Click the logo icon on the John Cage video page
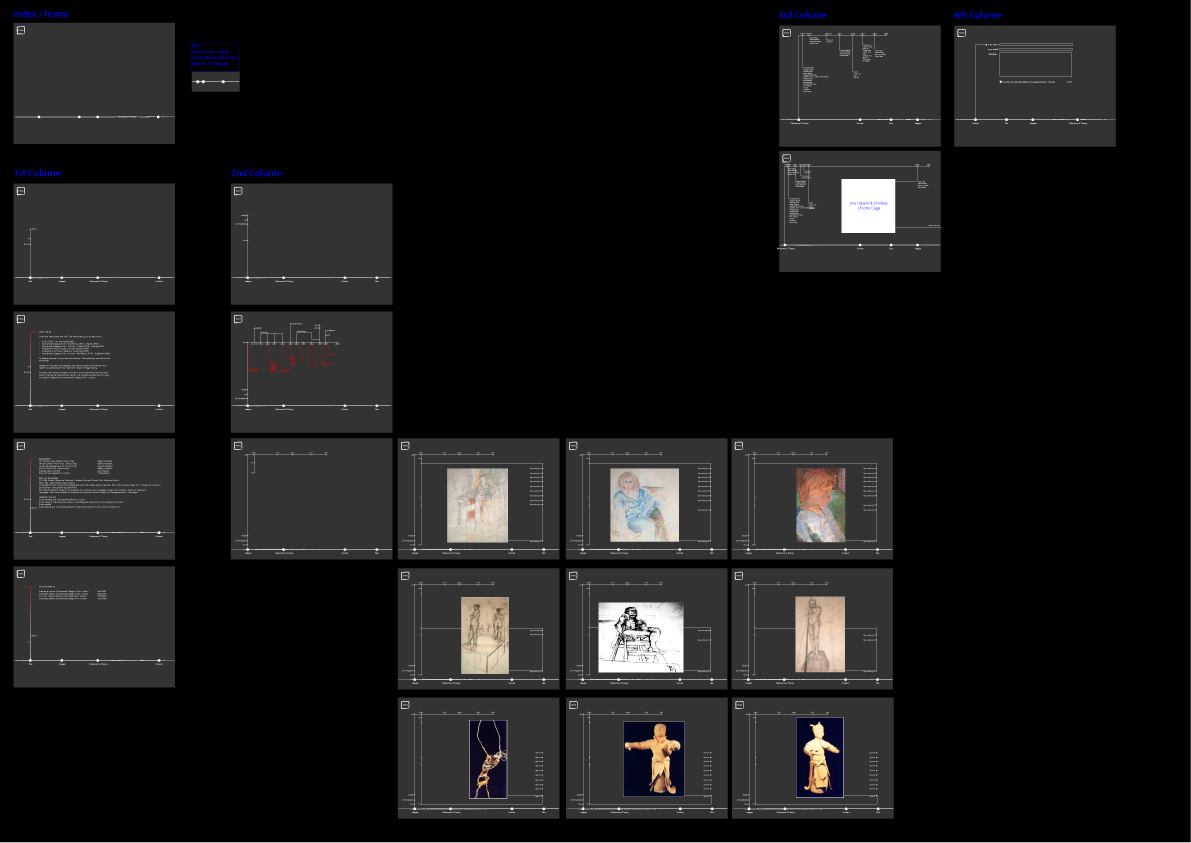The image size is (1191, 843). (x=786, y=158)
